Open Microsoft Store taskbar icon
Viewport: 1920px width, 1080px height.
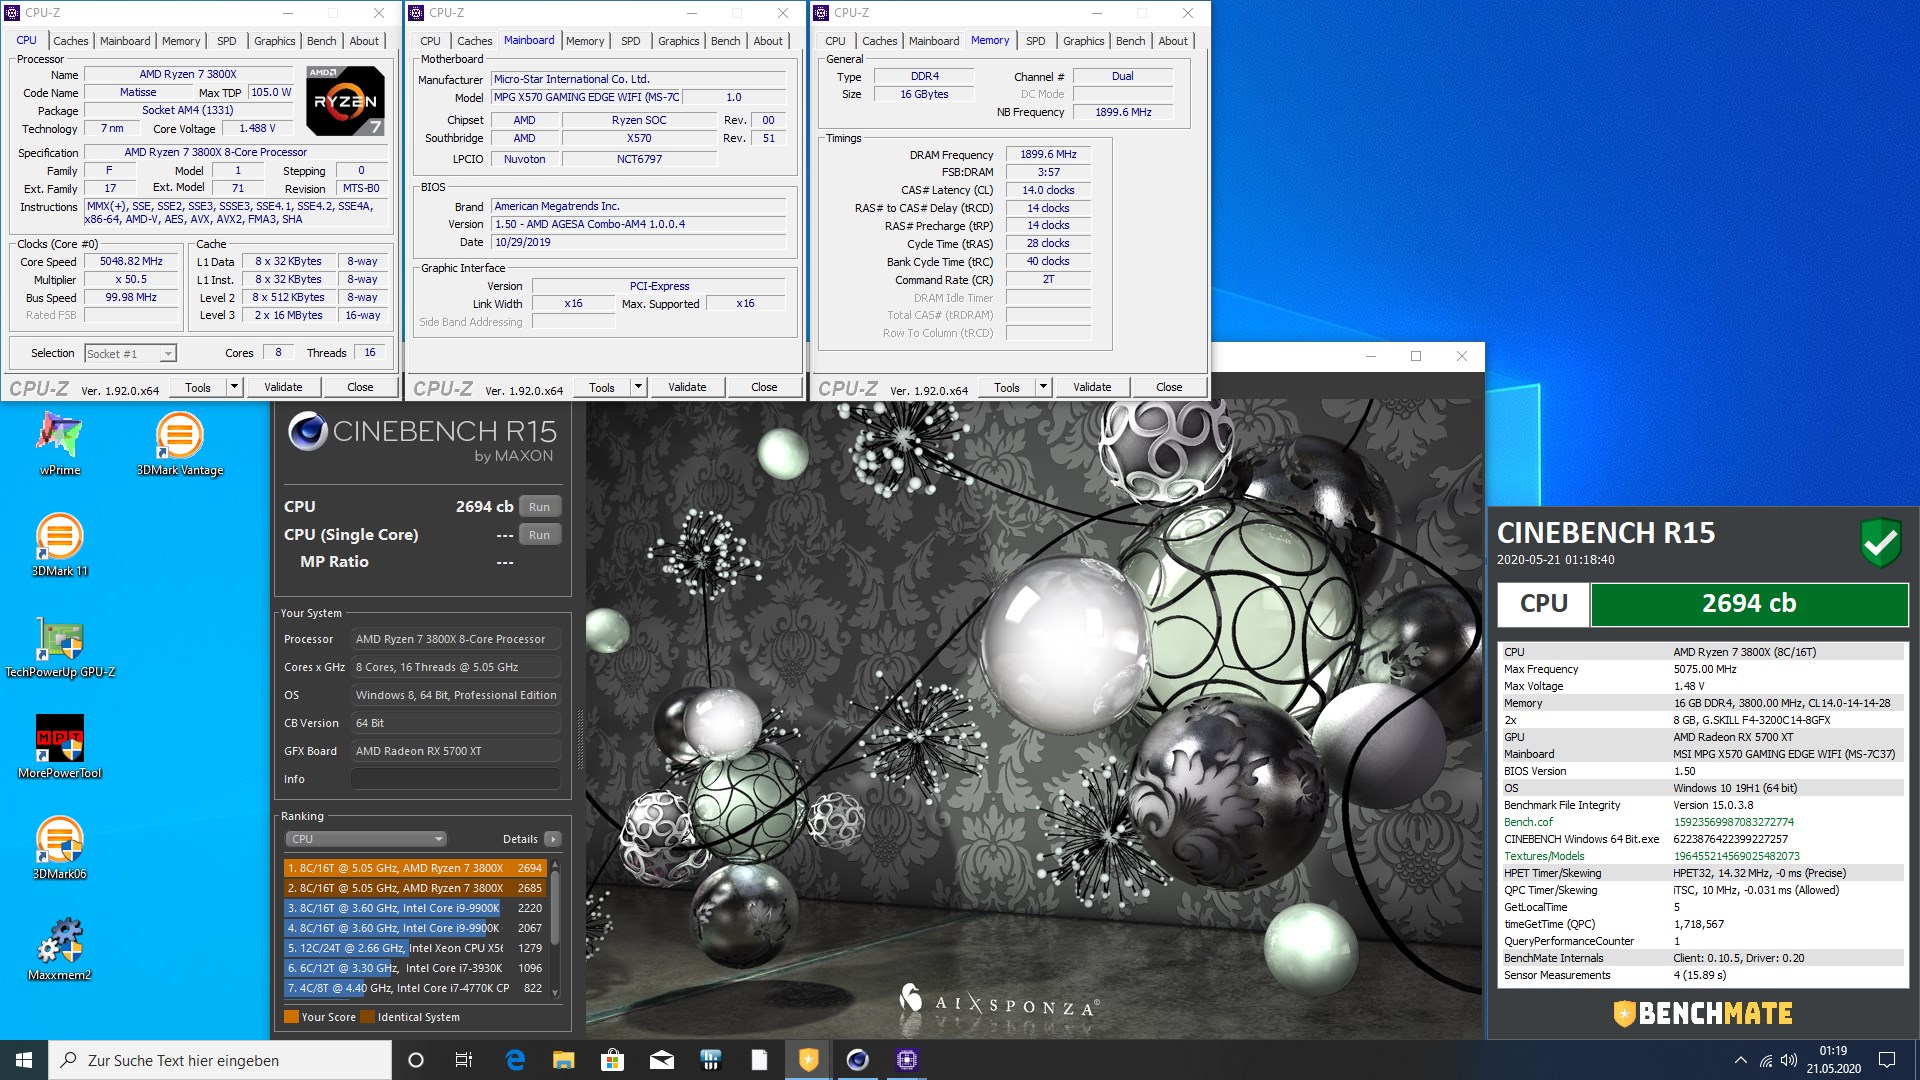[612, 1060]
